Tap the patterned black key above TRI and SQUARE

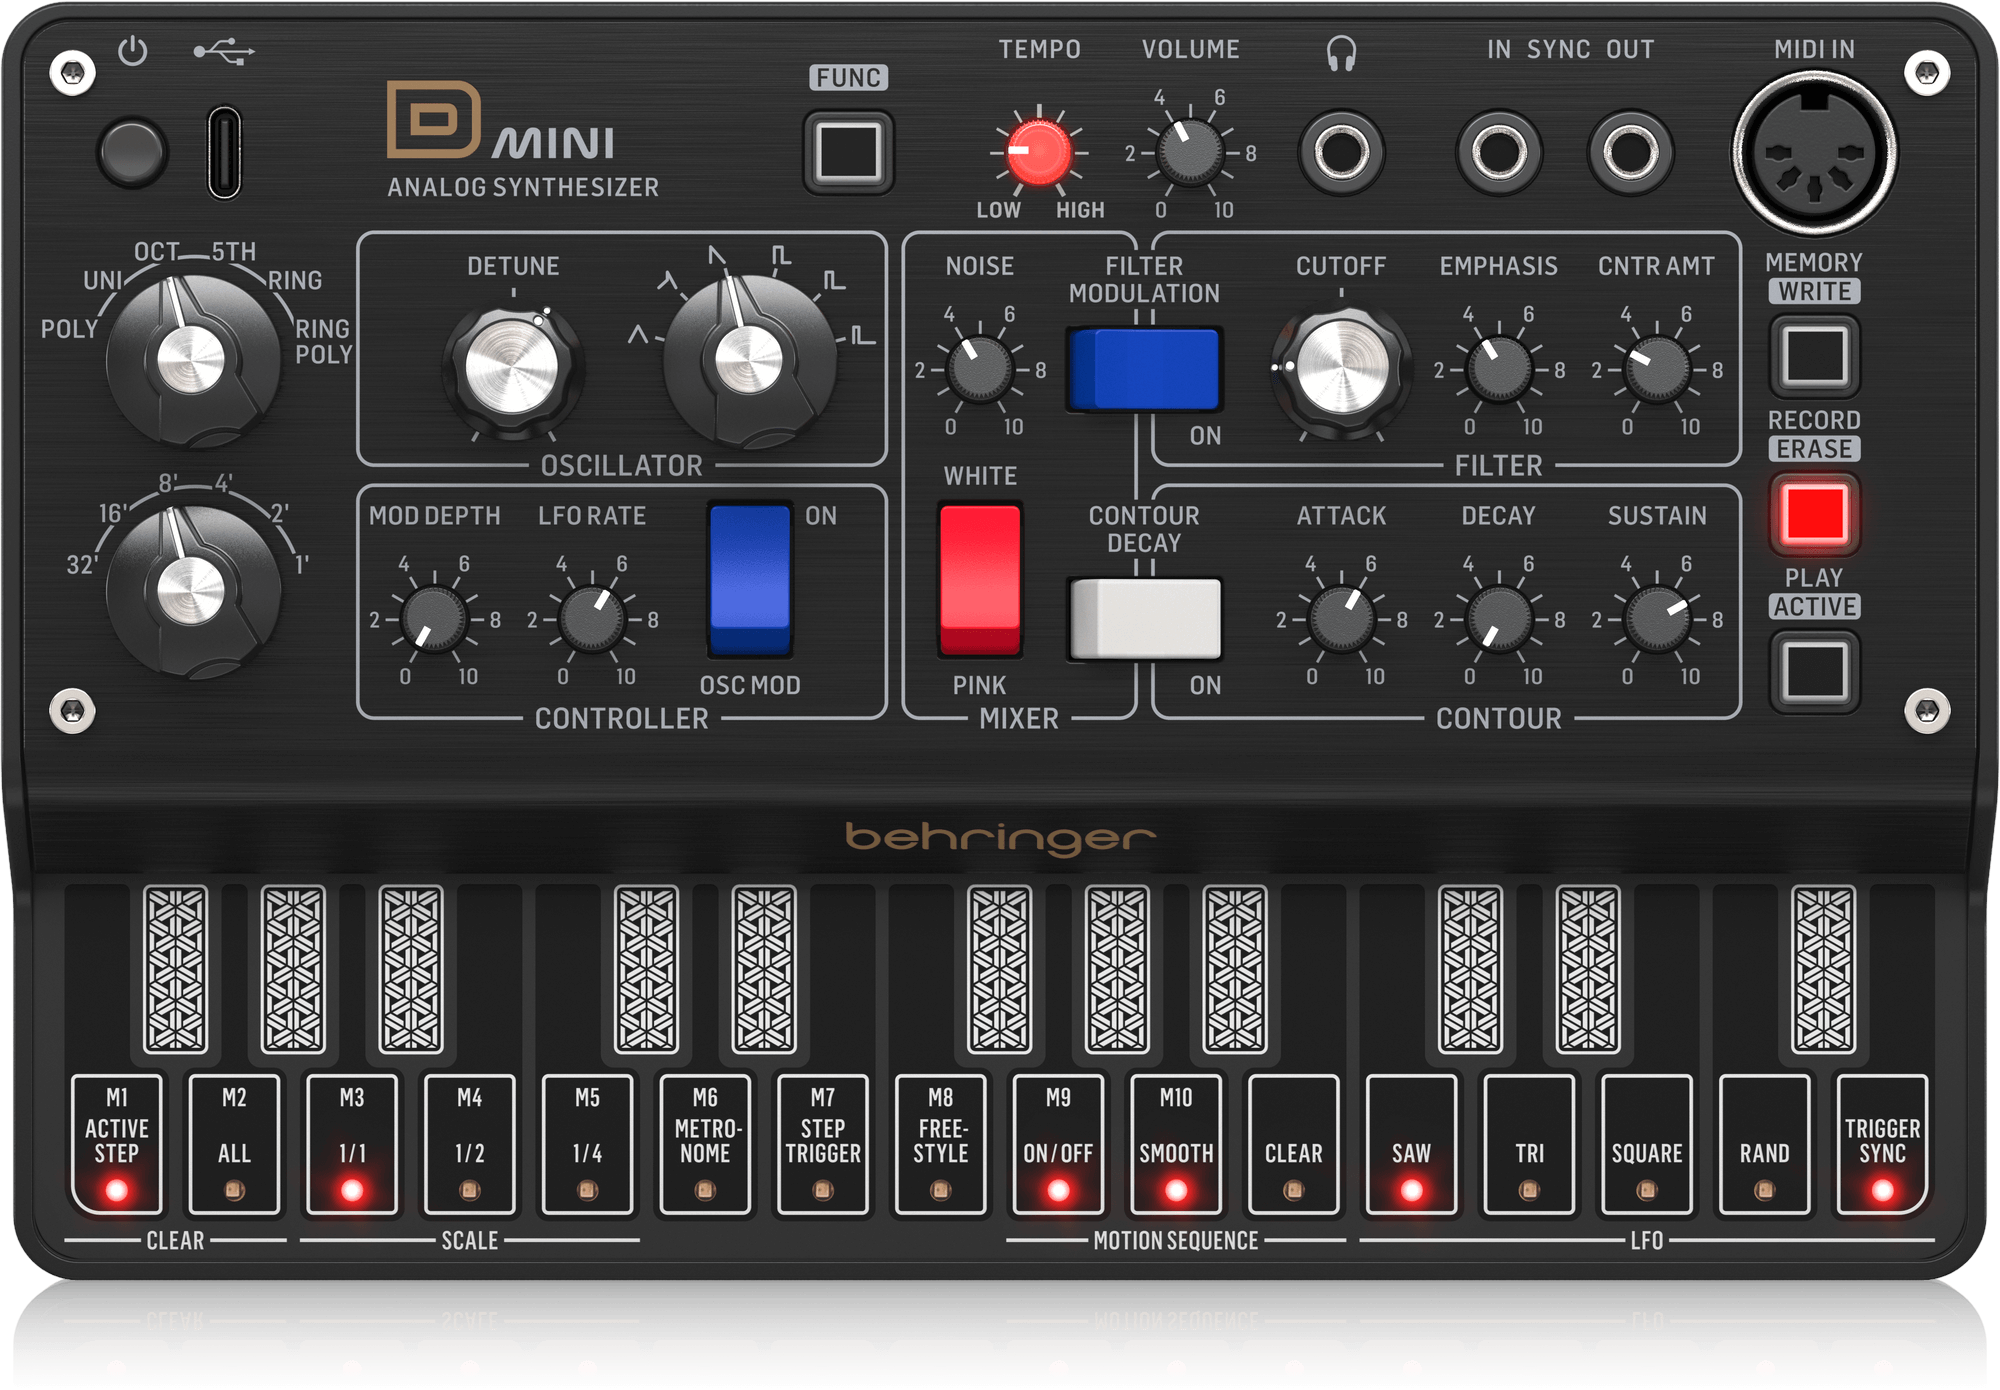[x=1588, y=969]
